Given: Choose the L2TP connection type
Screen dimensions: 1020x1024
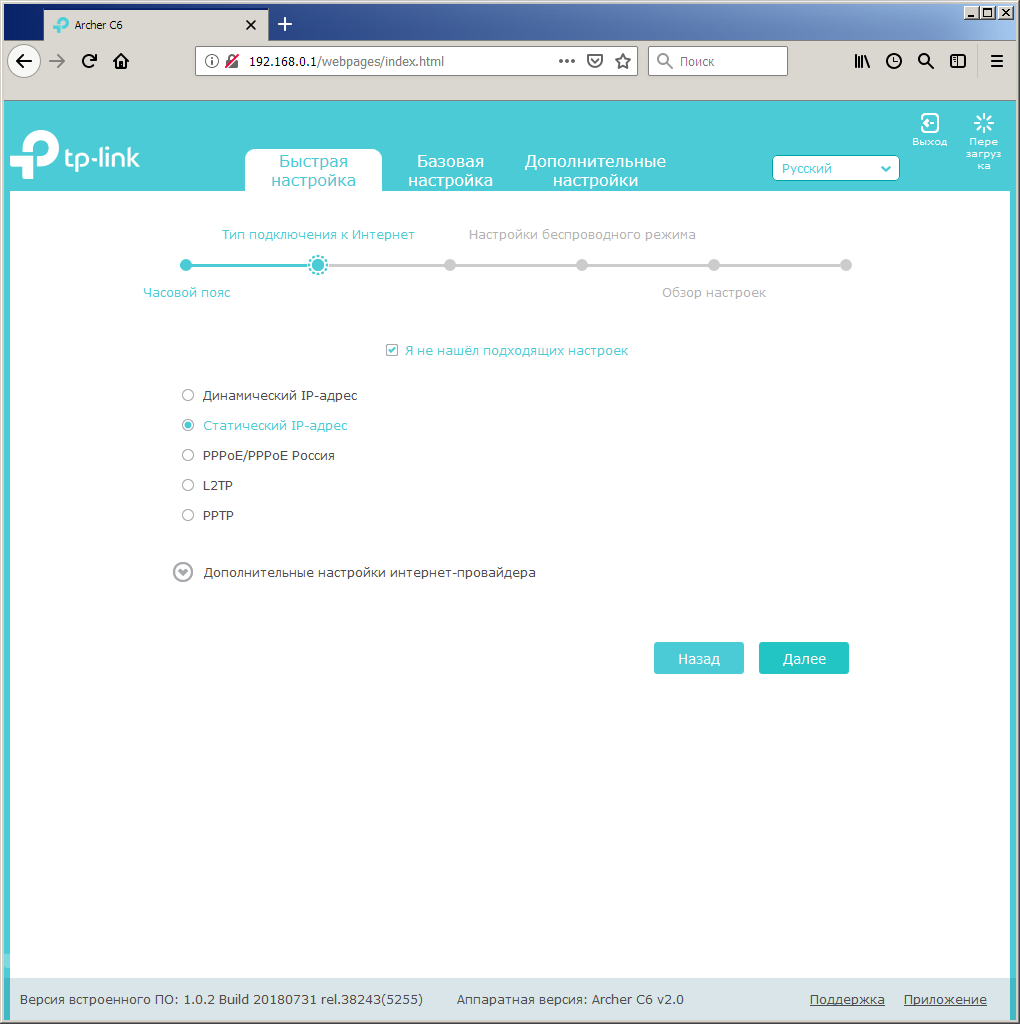Looking at the screenshot, I should pyautogui.click(x=188, y=485).
